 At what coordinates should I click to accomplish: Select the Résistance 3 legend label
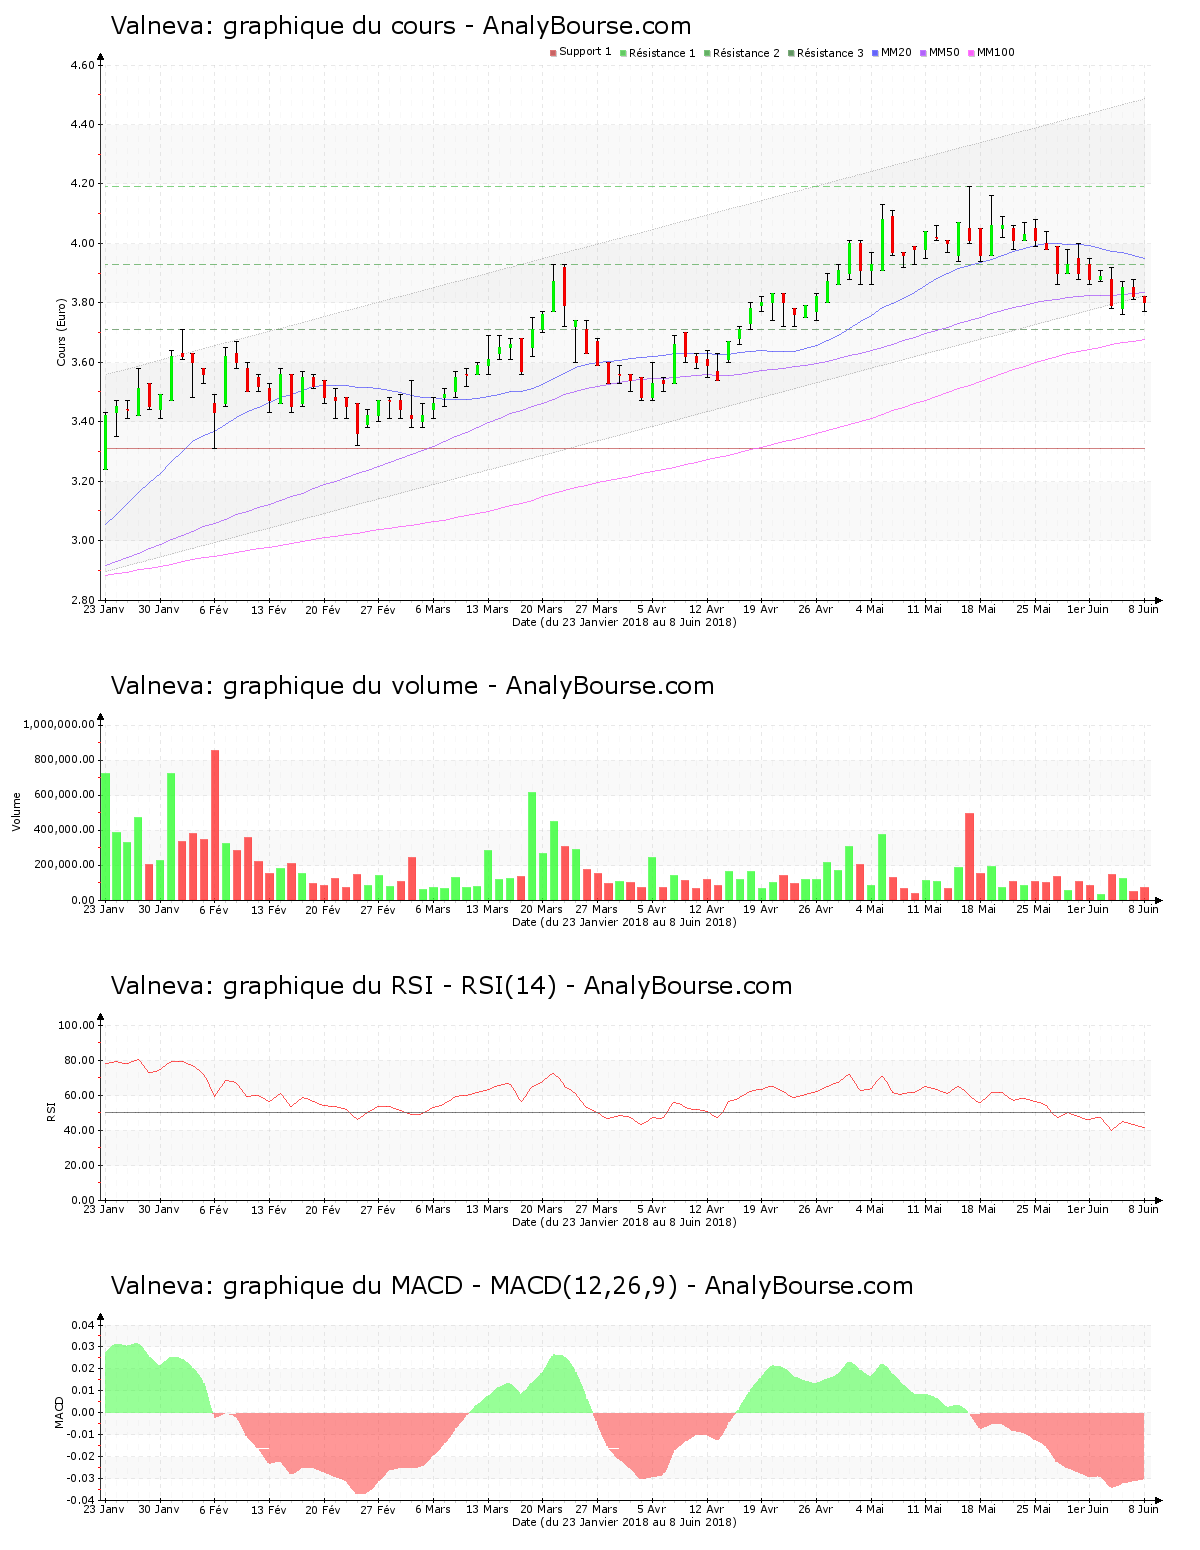click(830, 53)
